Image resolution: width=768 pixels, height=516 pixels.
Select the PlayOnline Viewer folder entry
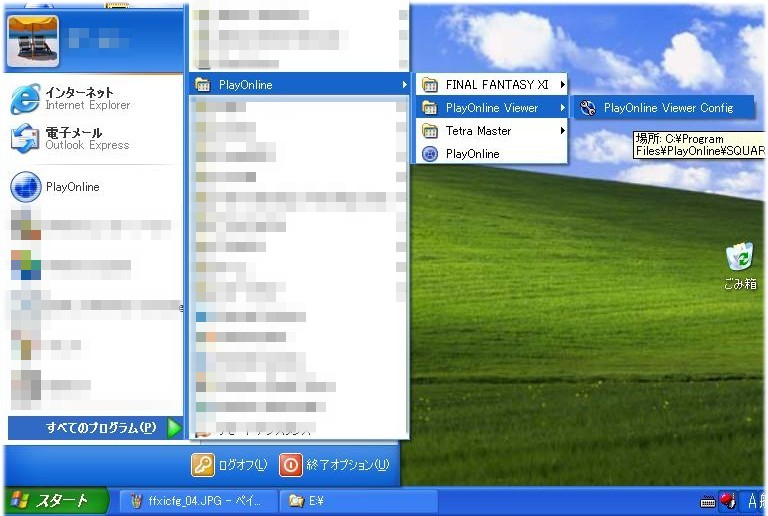492,108
